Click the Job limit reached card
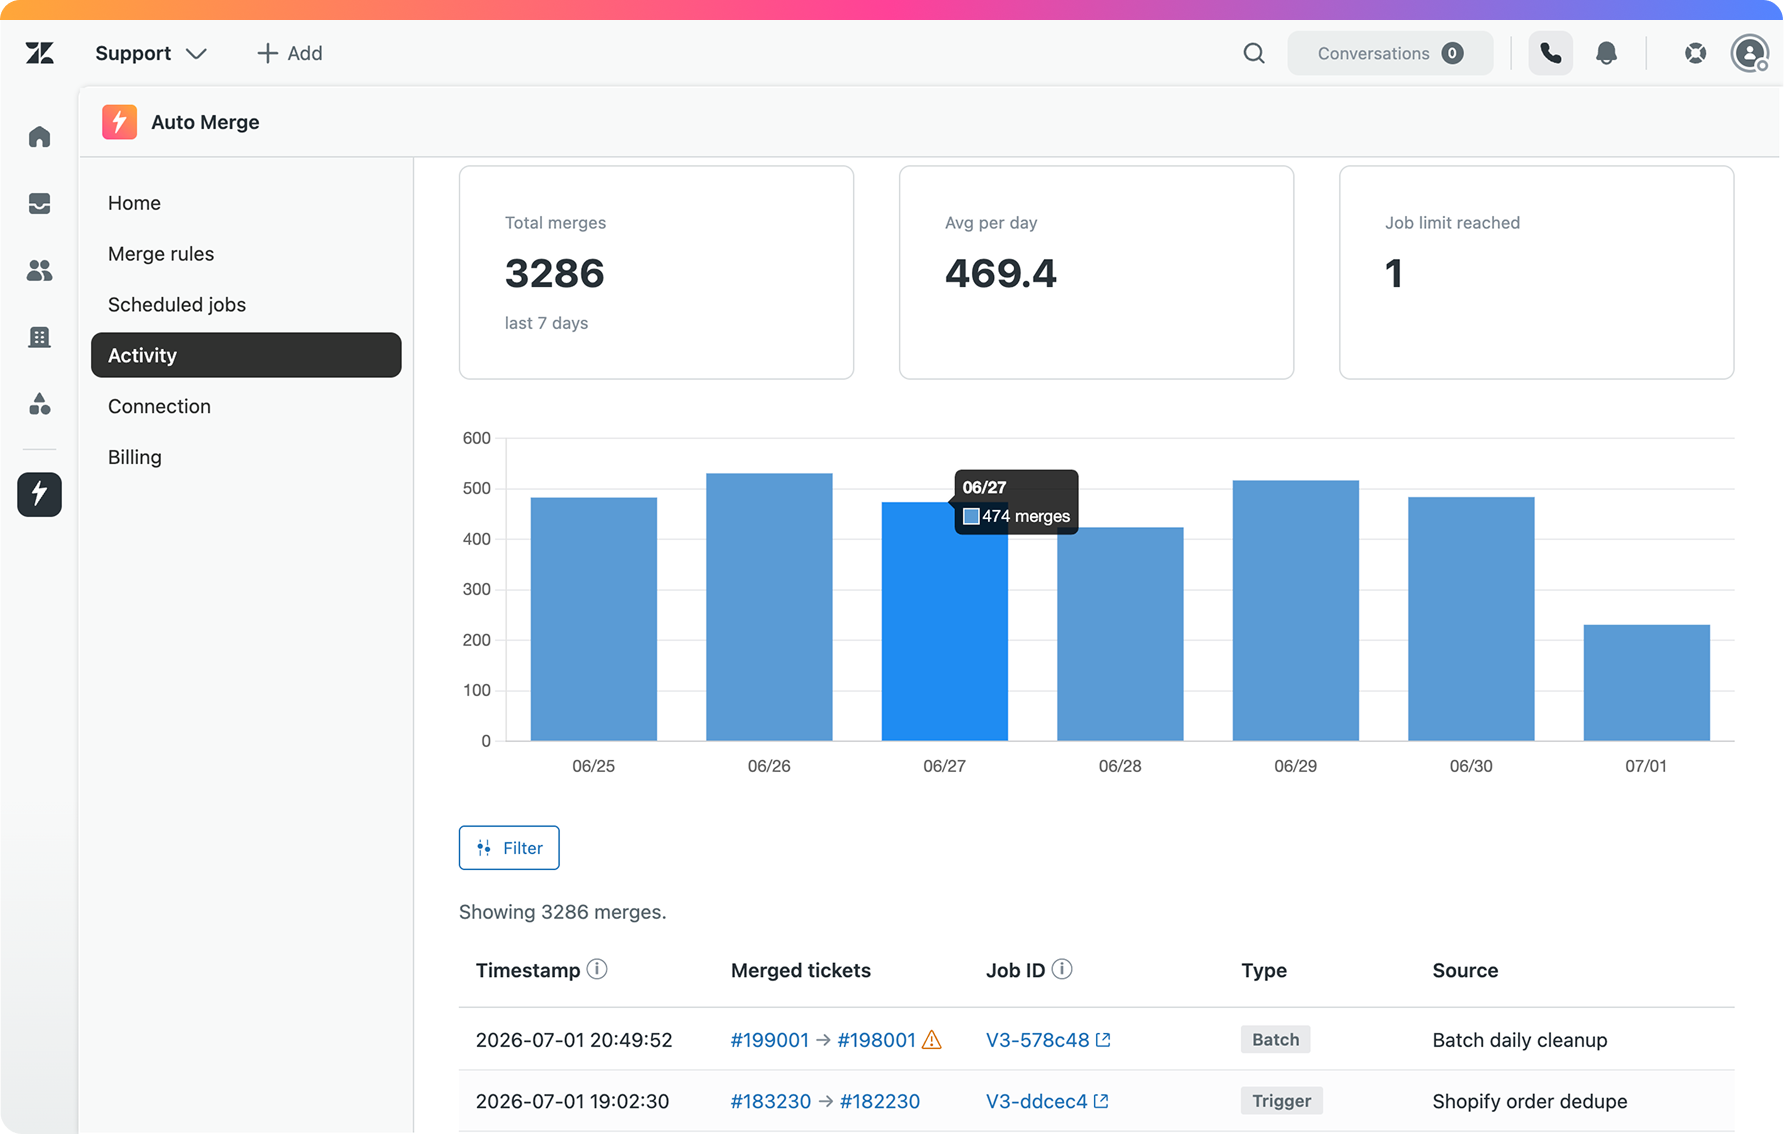Image resolution: width=1784 pixels, height=1134 pixels. click(1536, 272)
